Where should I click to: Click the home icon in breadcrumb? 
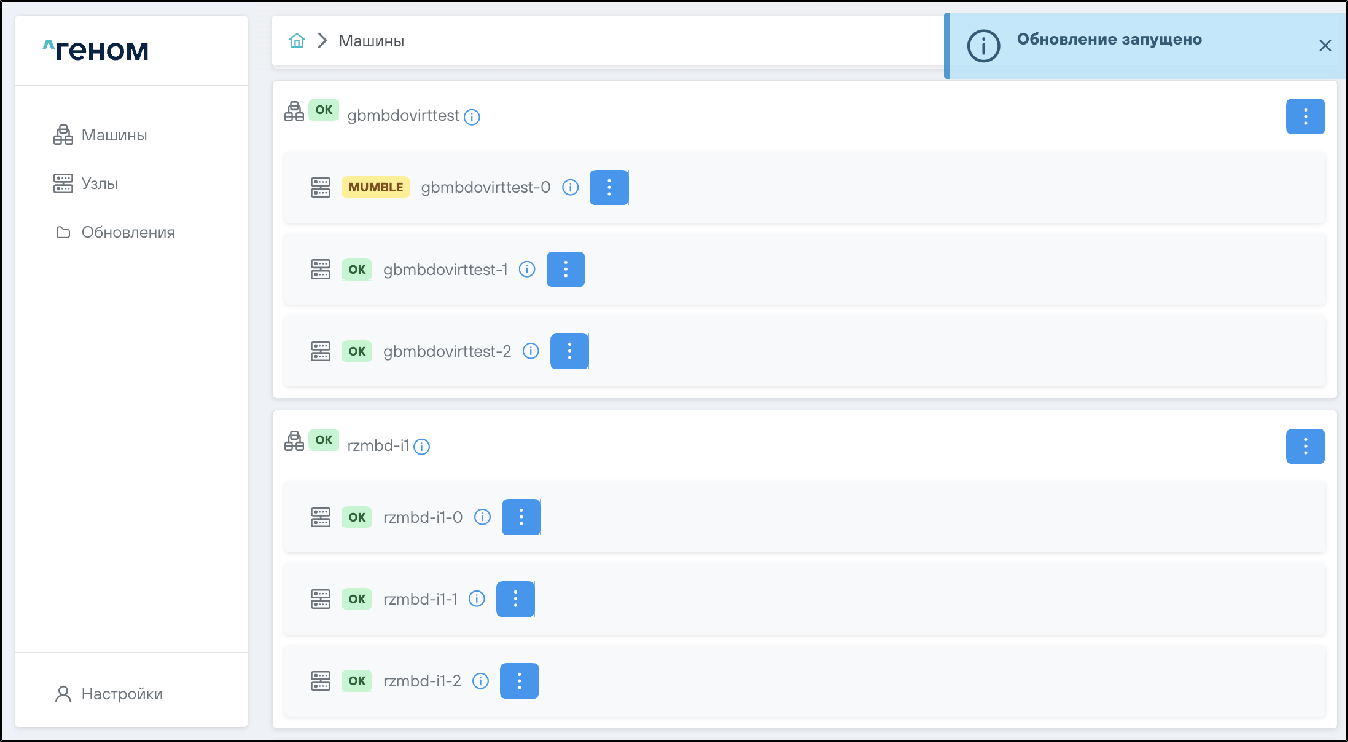296,41
